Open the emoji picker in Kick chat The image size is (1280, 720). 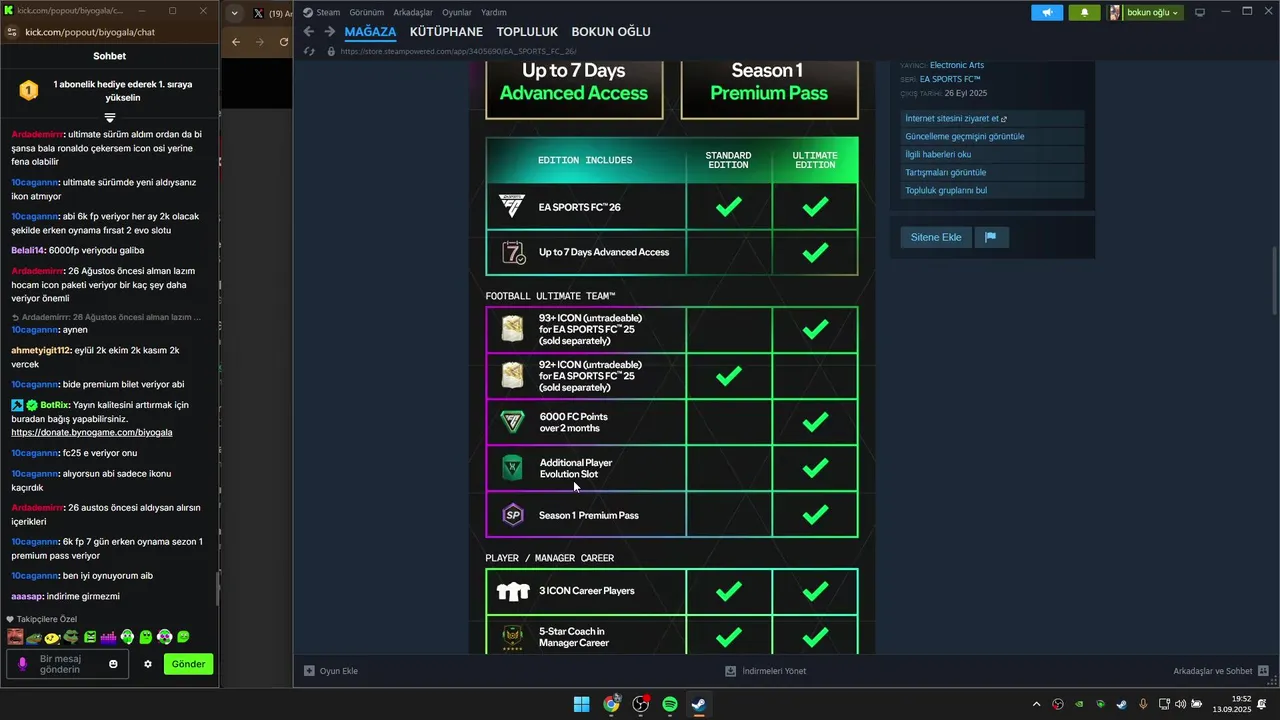[x=113, y=664]
